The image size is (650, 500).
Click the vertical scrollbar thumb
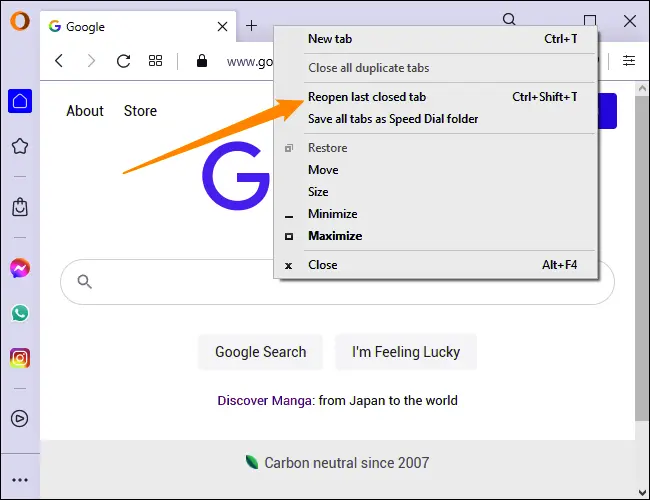[x=642, y=258]
